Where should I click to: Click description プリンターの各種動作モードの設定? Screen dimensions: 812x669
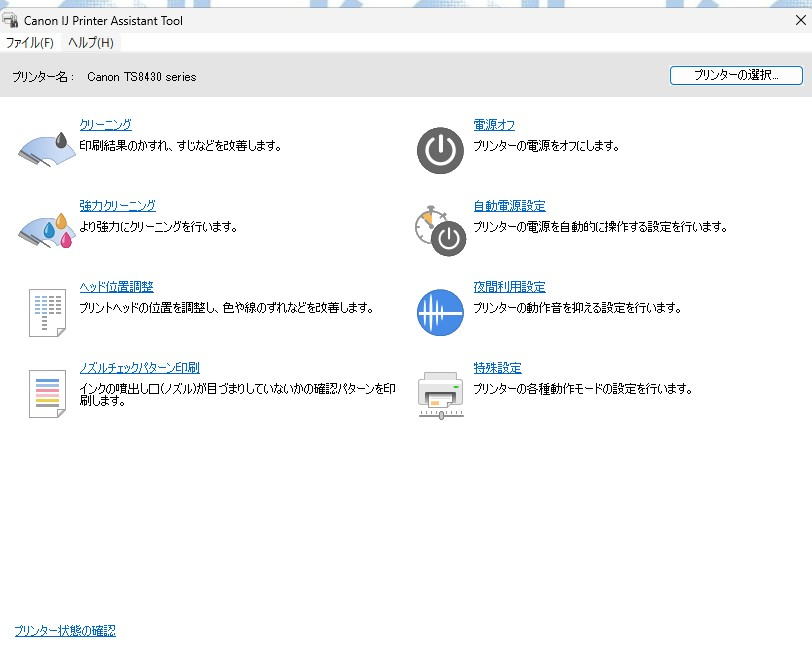click(583, 388)
